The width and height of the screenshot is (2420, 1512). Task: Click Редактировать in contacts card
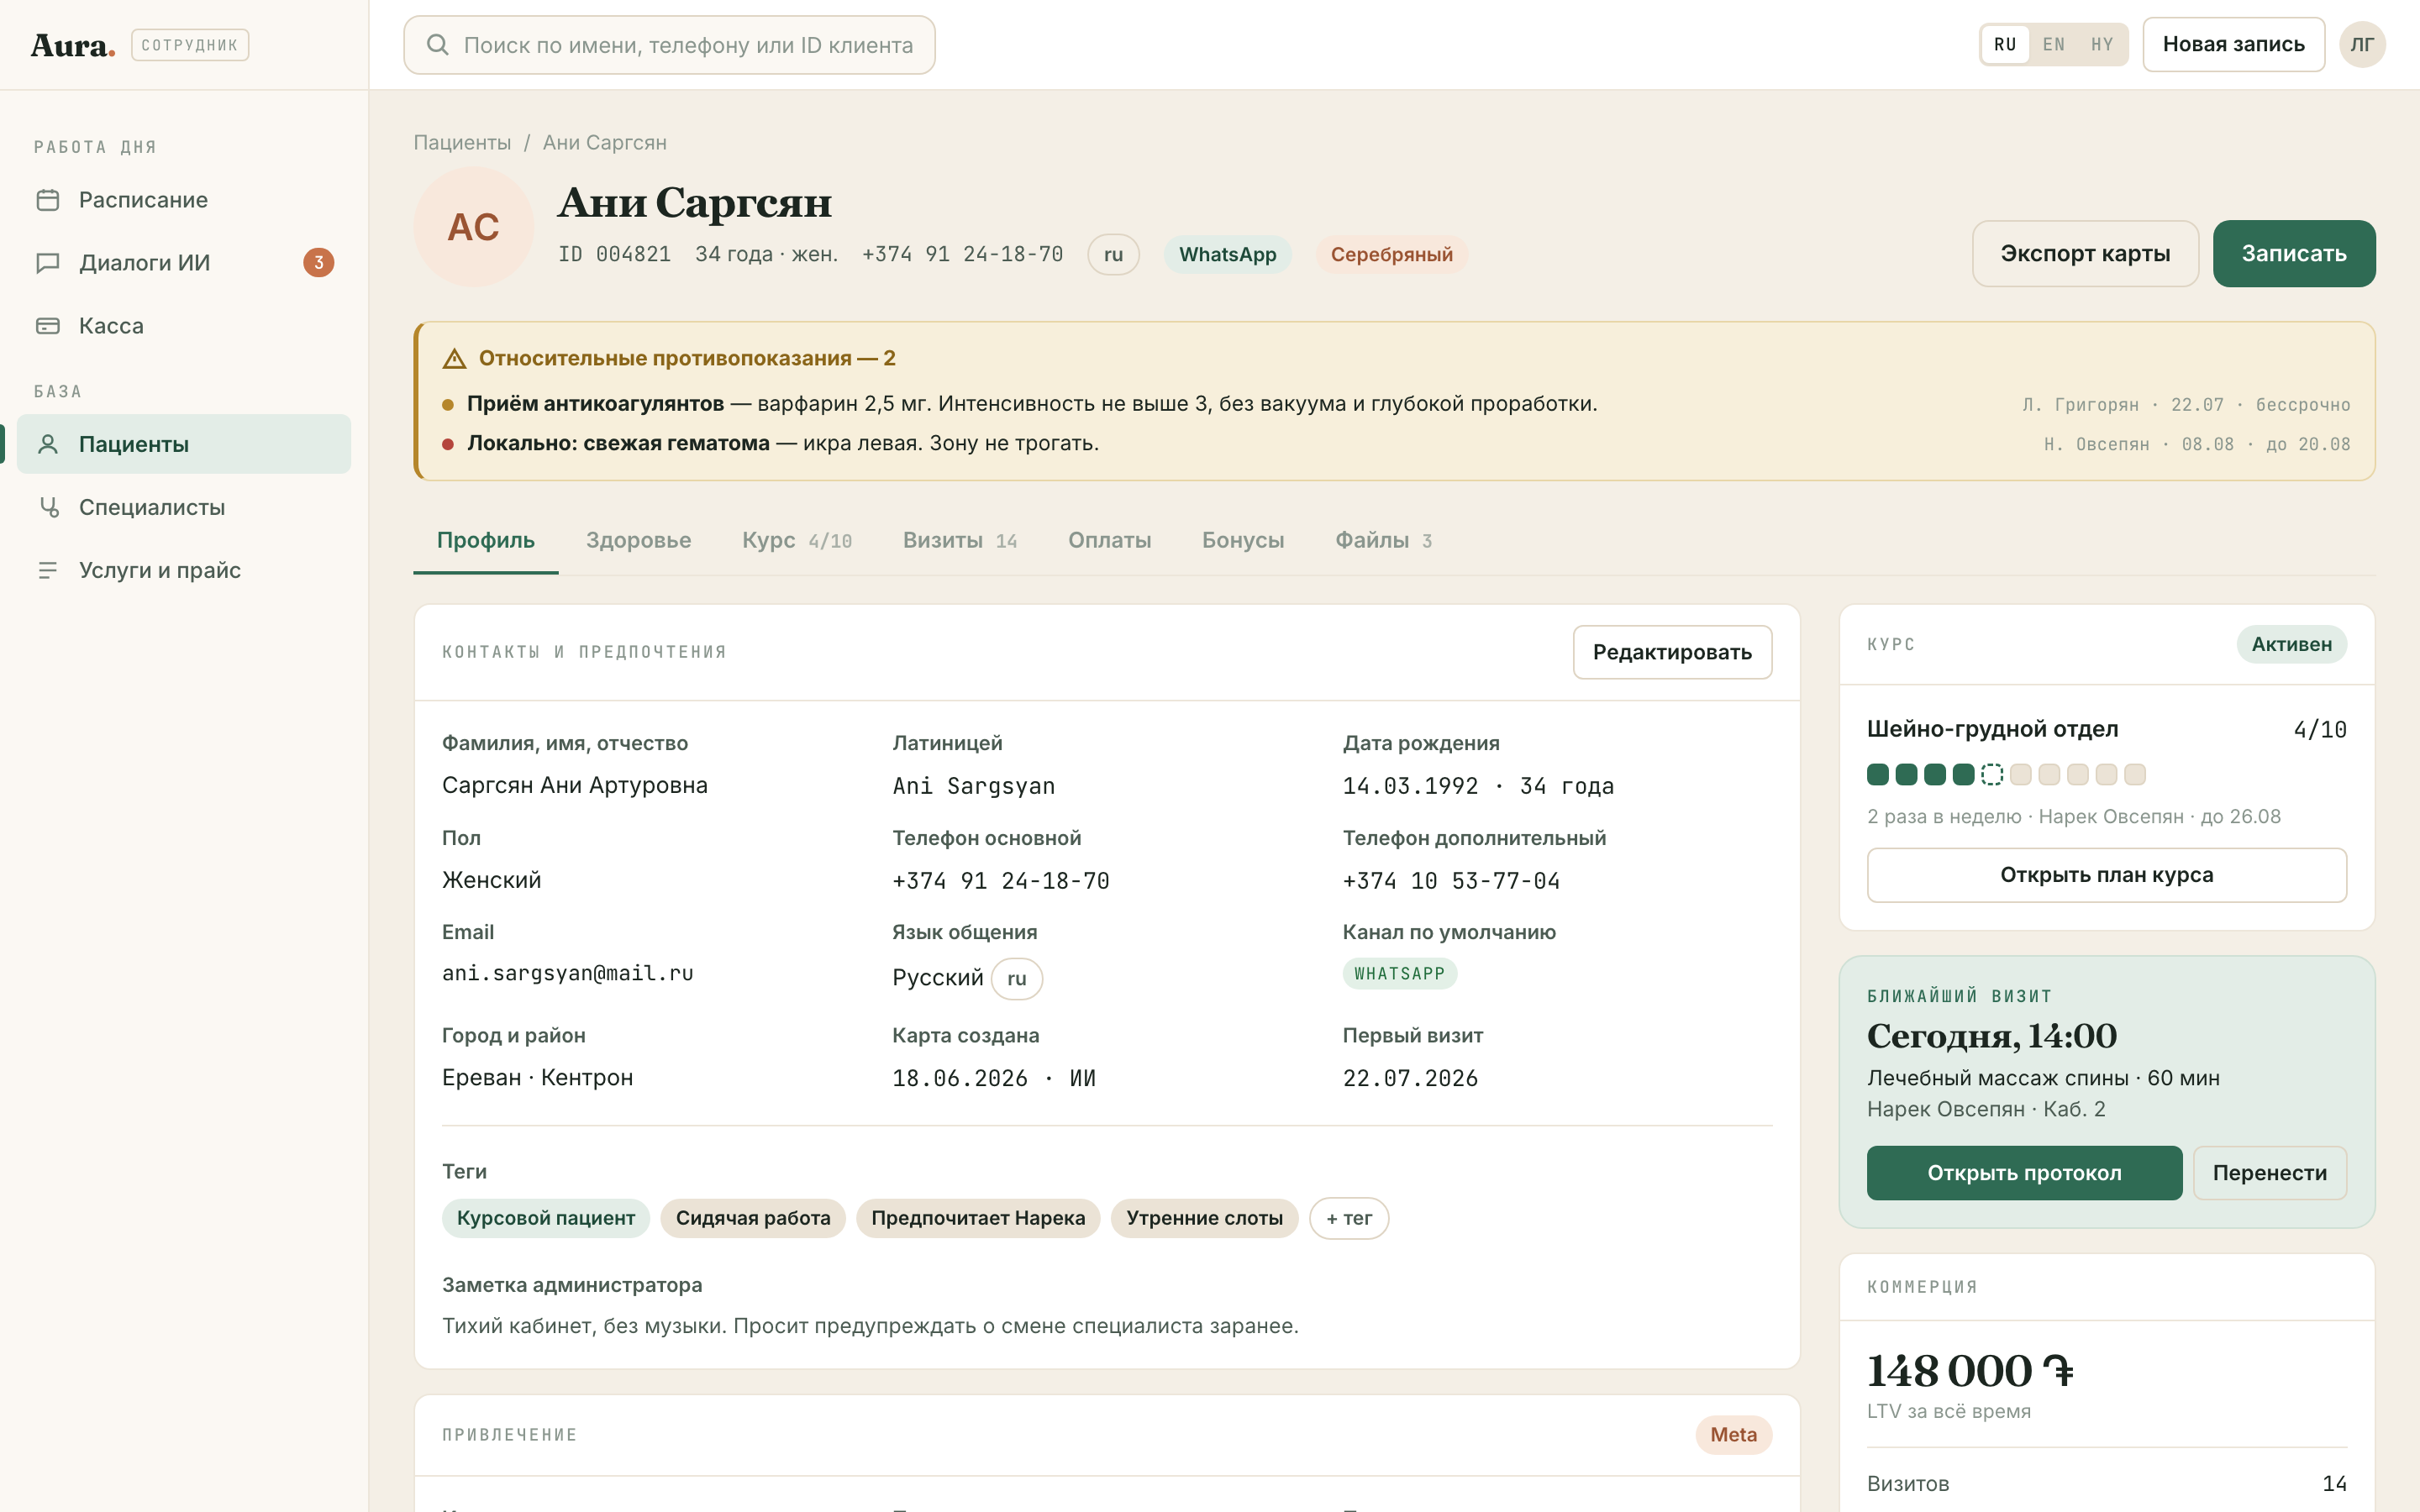pyautogui.click(x=1672, y=652)
